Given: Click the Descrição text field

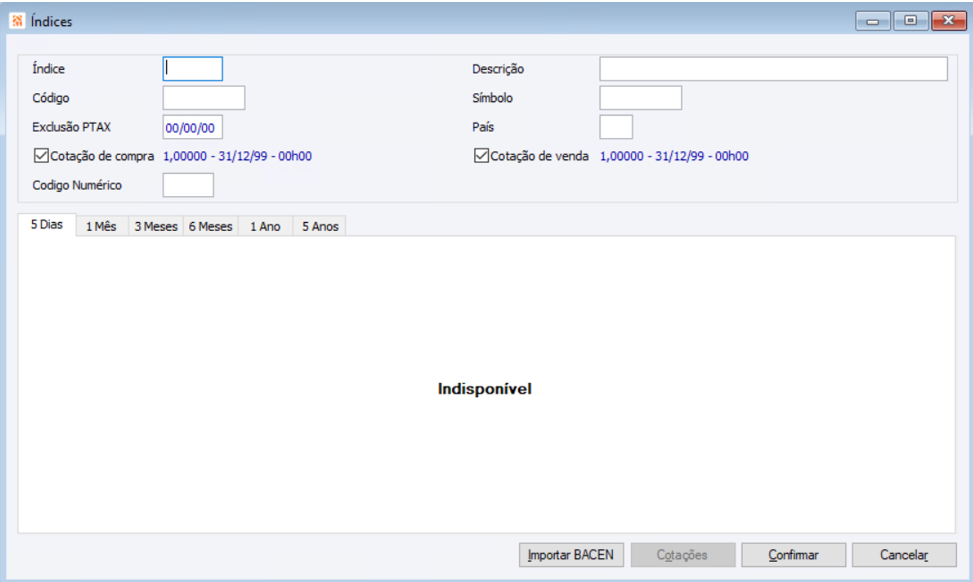Looking at the screenshot, I should coord(773,69).
